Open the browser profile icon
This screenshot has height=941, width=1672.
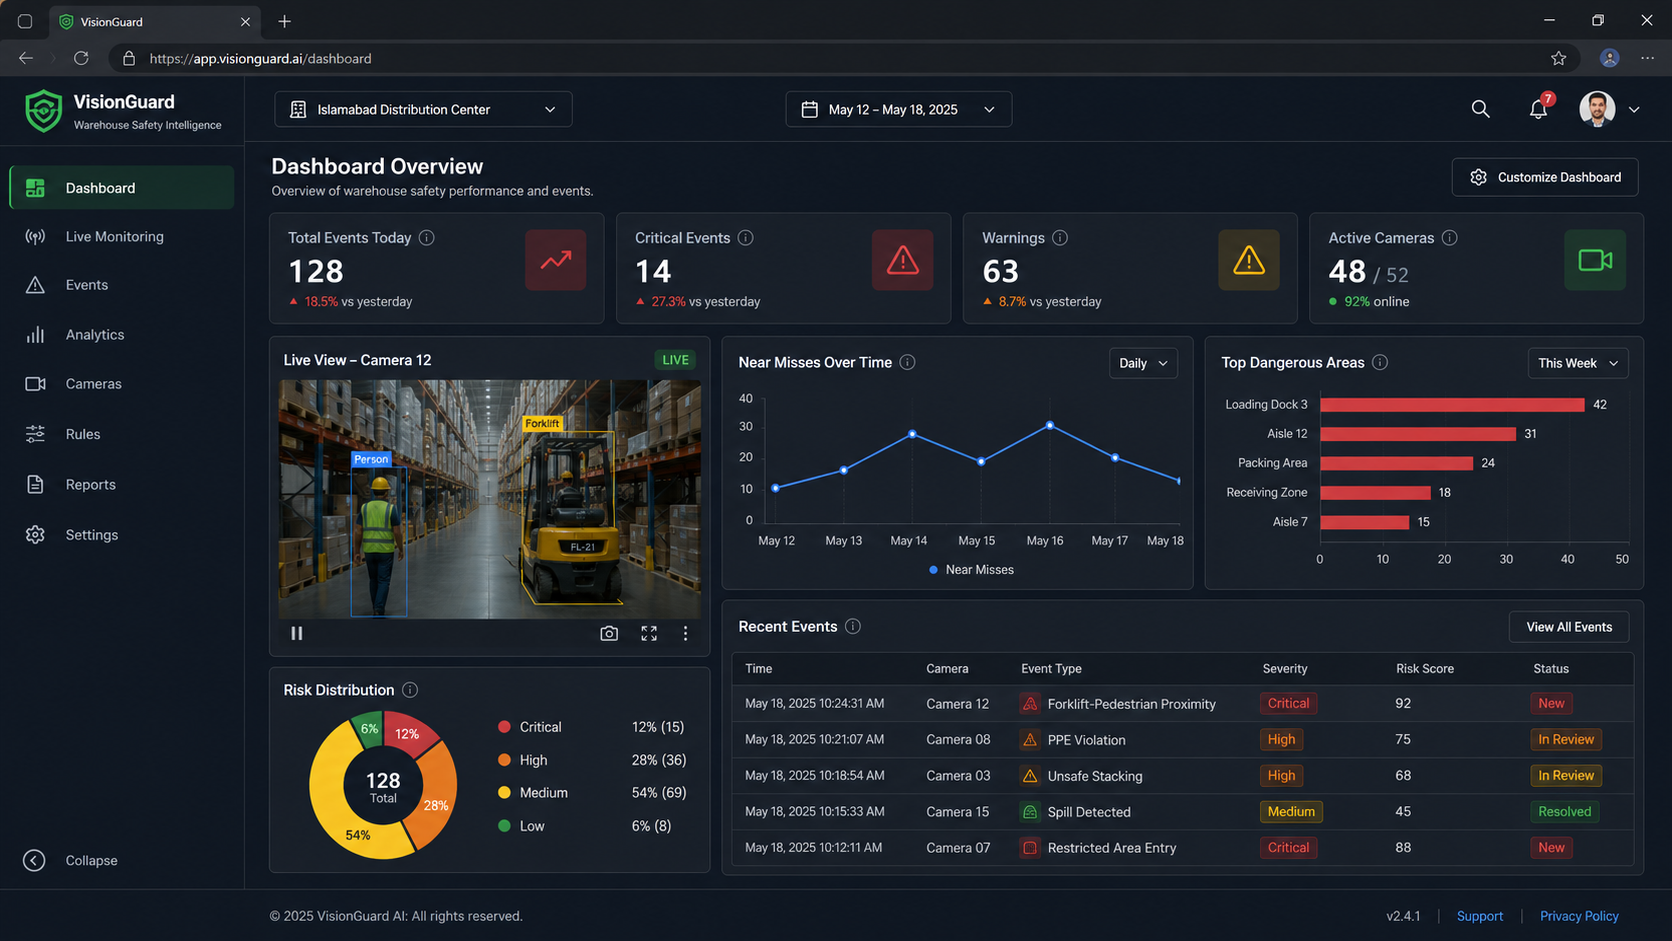(x=1609, y=58)
